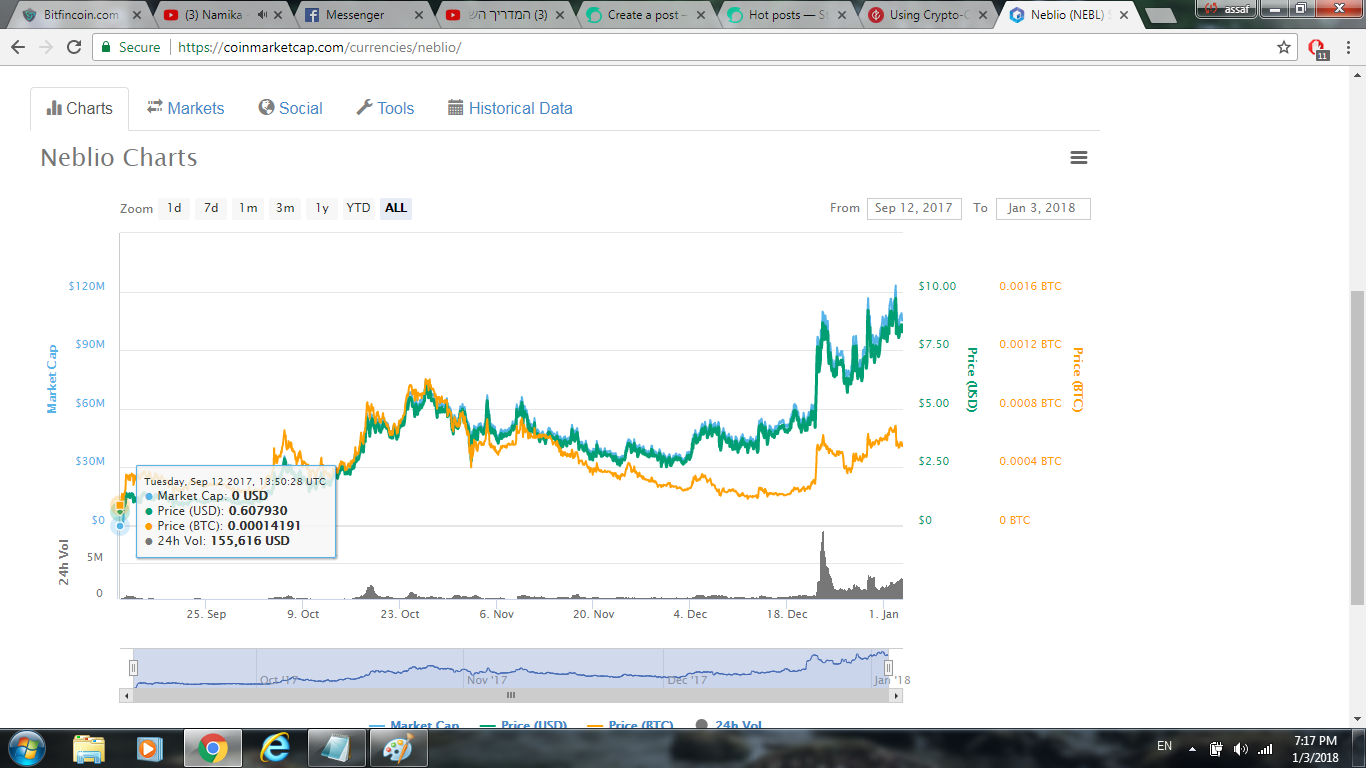Reload the page with the refresh icon

pos(74,47)
